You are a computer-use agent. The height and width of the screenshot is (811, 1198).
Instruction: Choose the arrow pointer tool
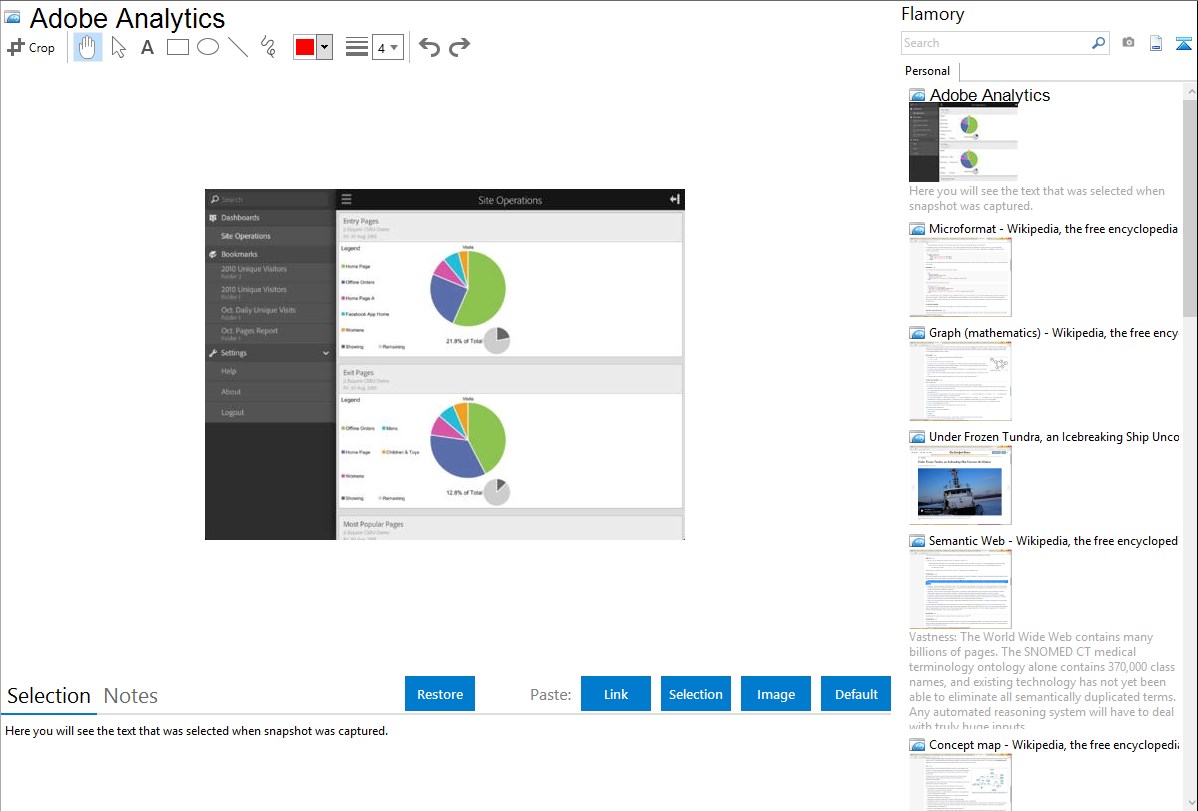[118, 47]
